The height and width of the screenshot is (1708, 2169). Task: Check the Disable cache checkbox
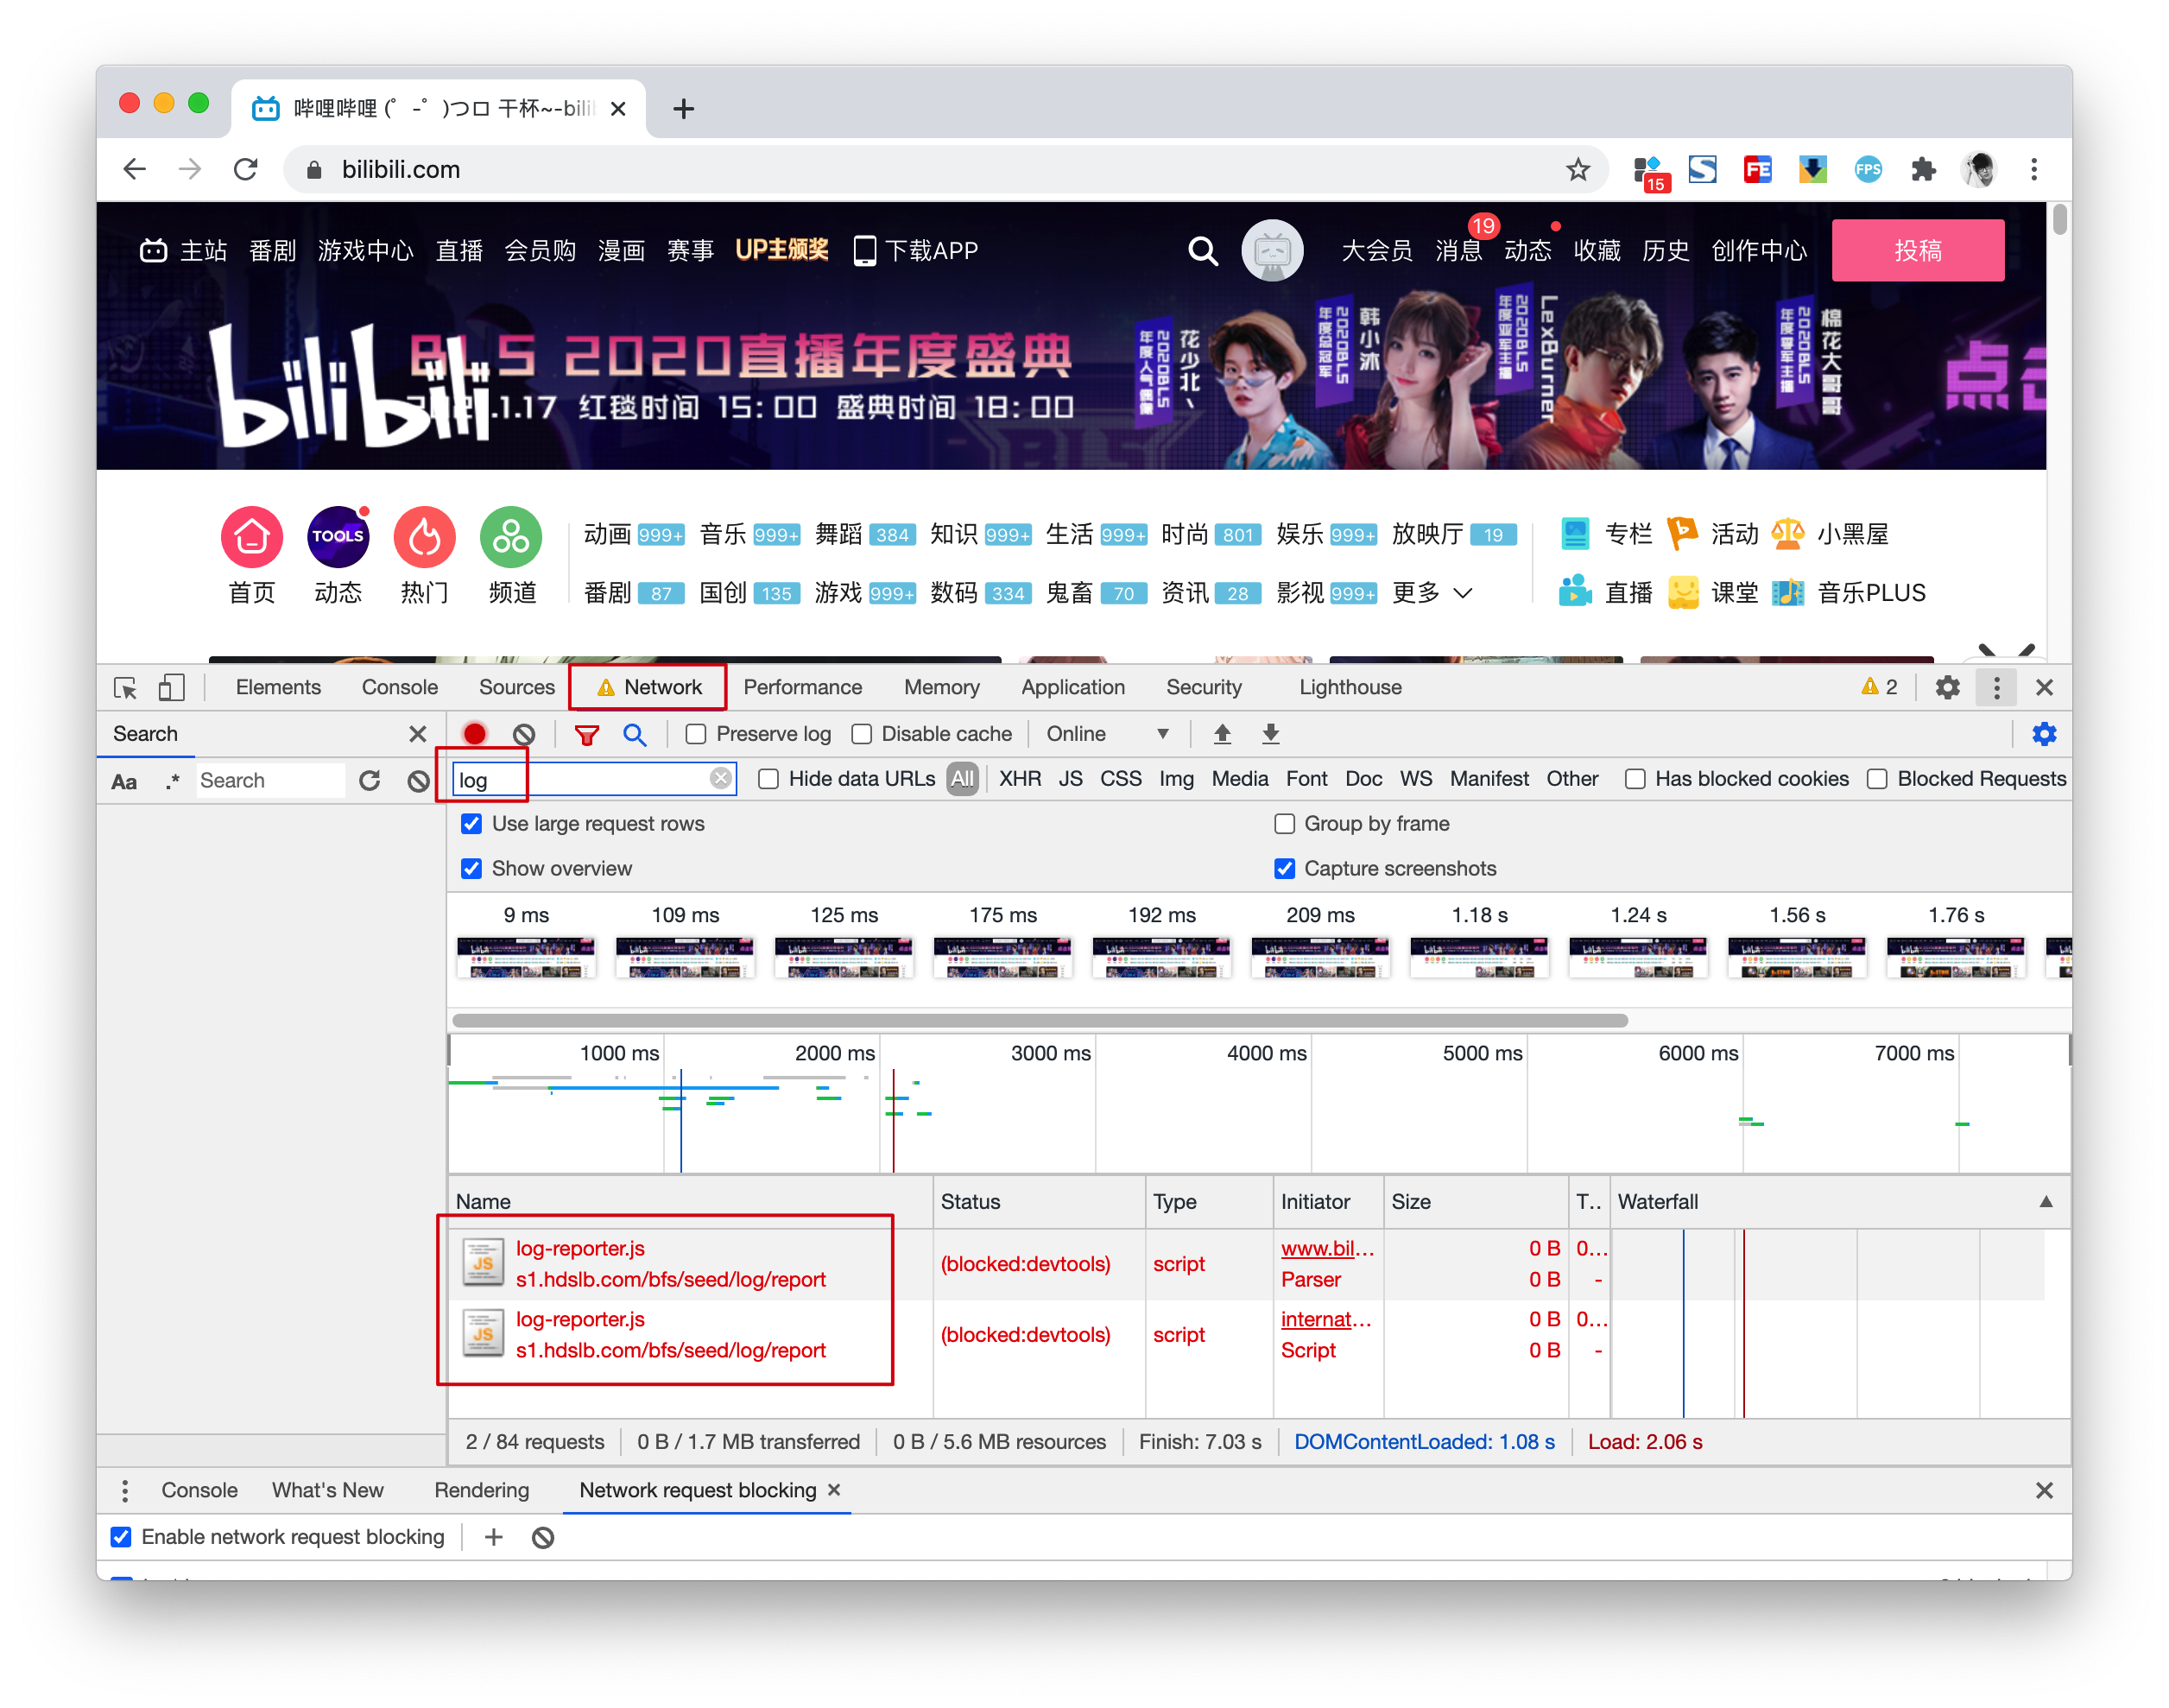[861, 734]
